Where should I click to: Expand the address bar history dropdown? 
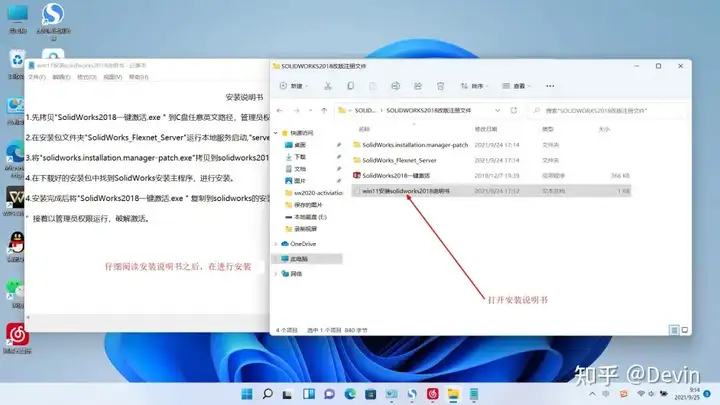tap(497, 111)
